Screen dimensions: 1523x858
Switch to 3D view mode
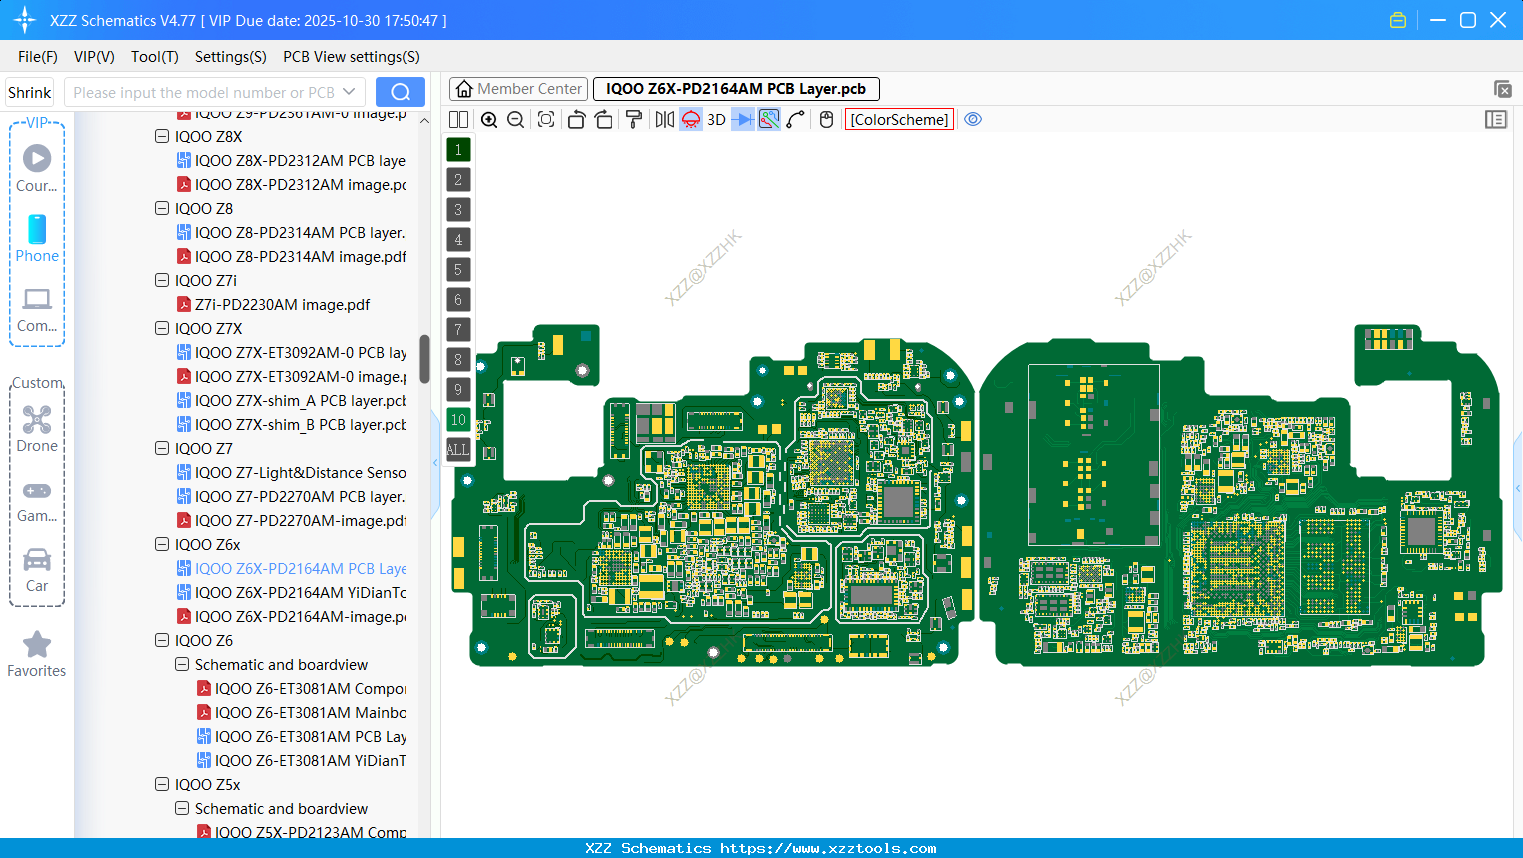[715, 119]
